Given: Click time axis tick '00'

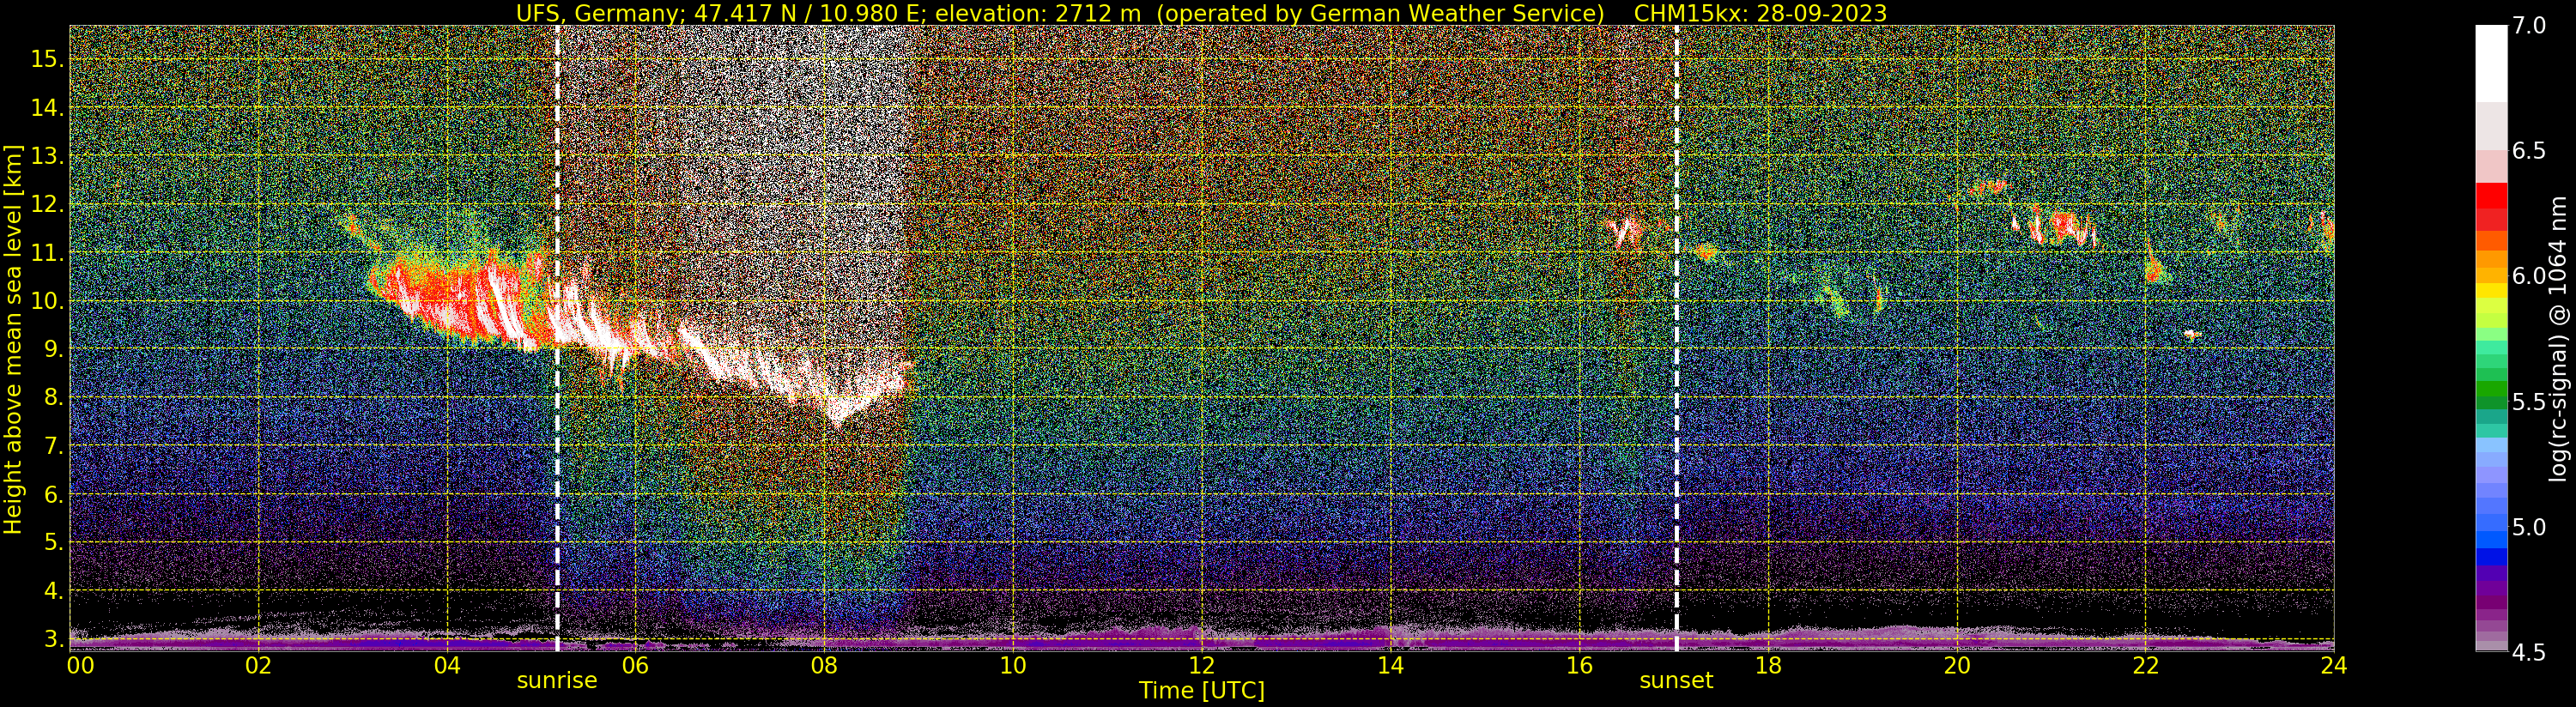Looking at the screenshot, I should pyautogui.click(x=80, y=665).
